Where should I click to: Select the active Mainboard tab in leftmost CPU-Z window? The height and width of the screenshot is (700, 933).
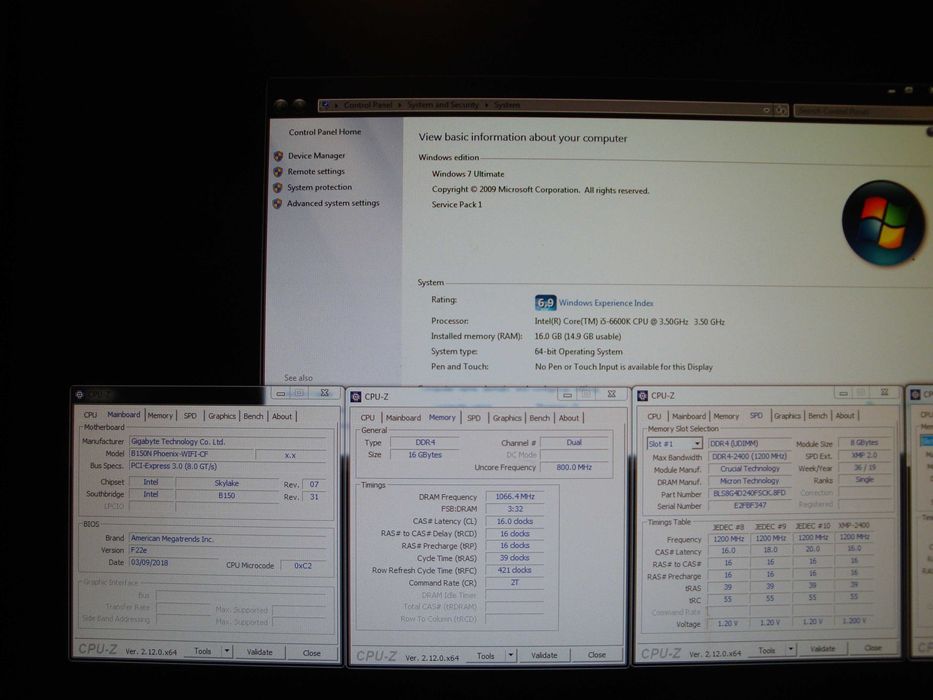tap(123, 415)
